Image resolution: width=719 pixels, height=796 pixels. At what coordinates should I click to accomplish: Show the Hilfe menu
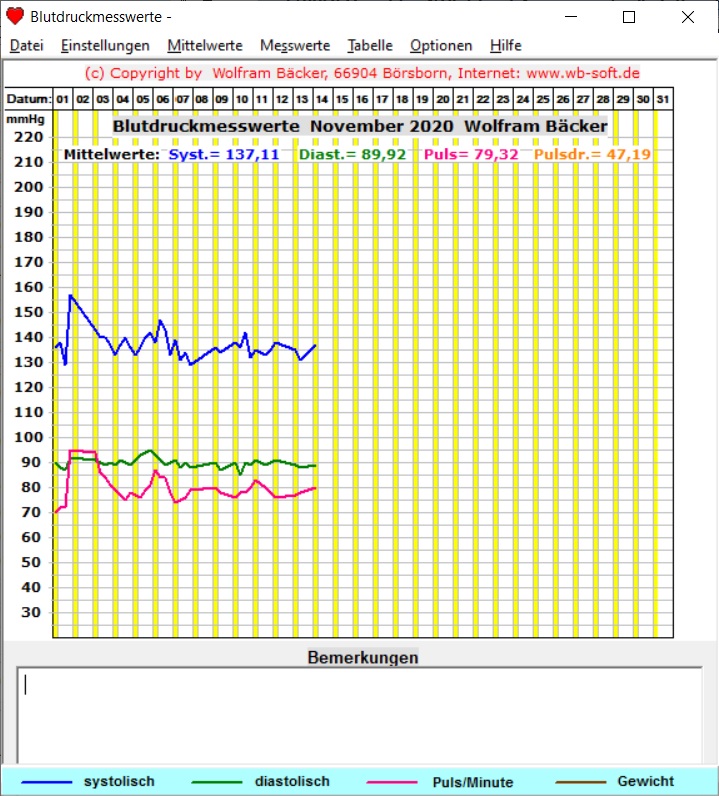(506, 46)
